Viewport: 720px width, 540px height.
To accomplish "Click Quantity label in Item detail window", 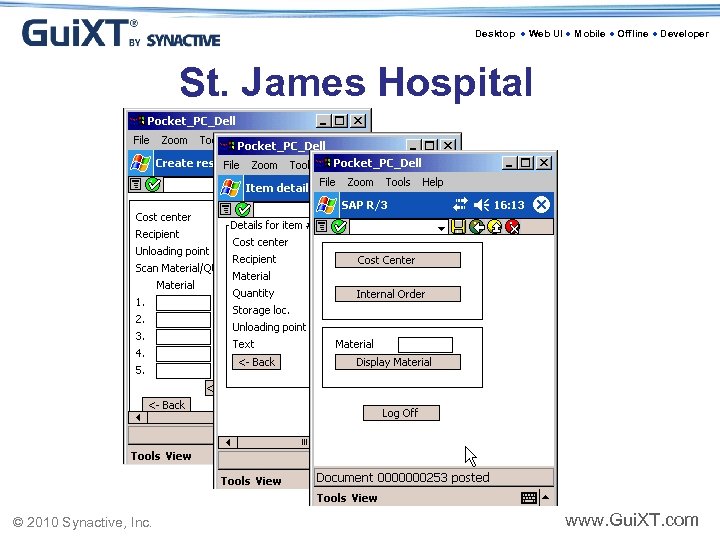I will [x=253, y=293].
